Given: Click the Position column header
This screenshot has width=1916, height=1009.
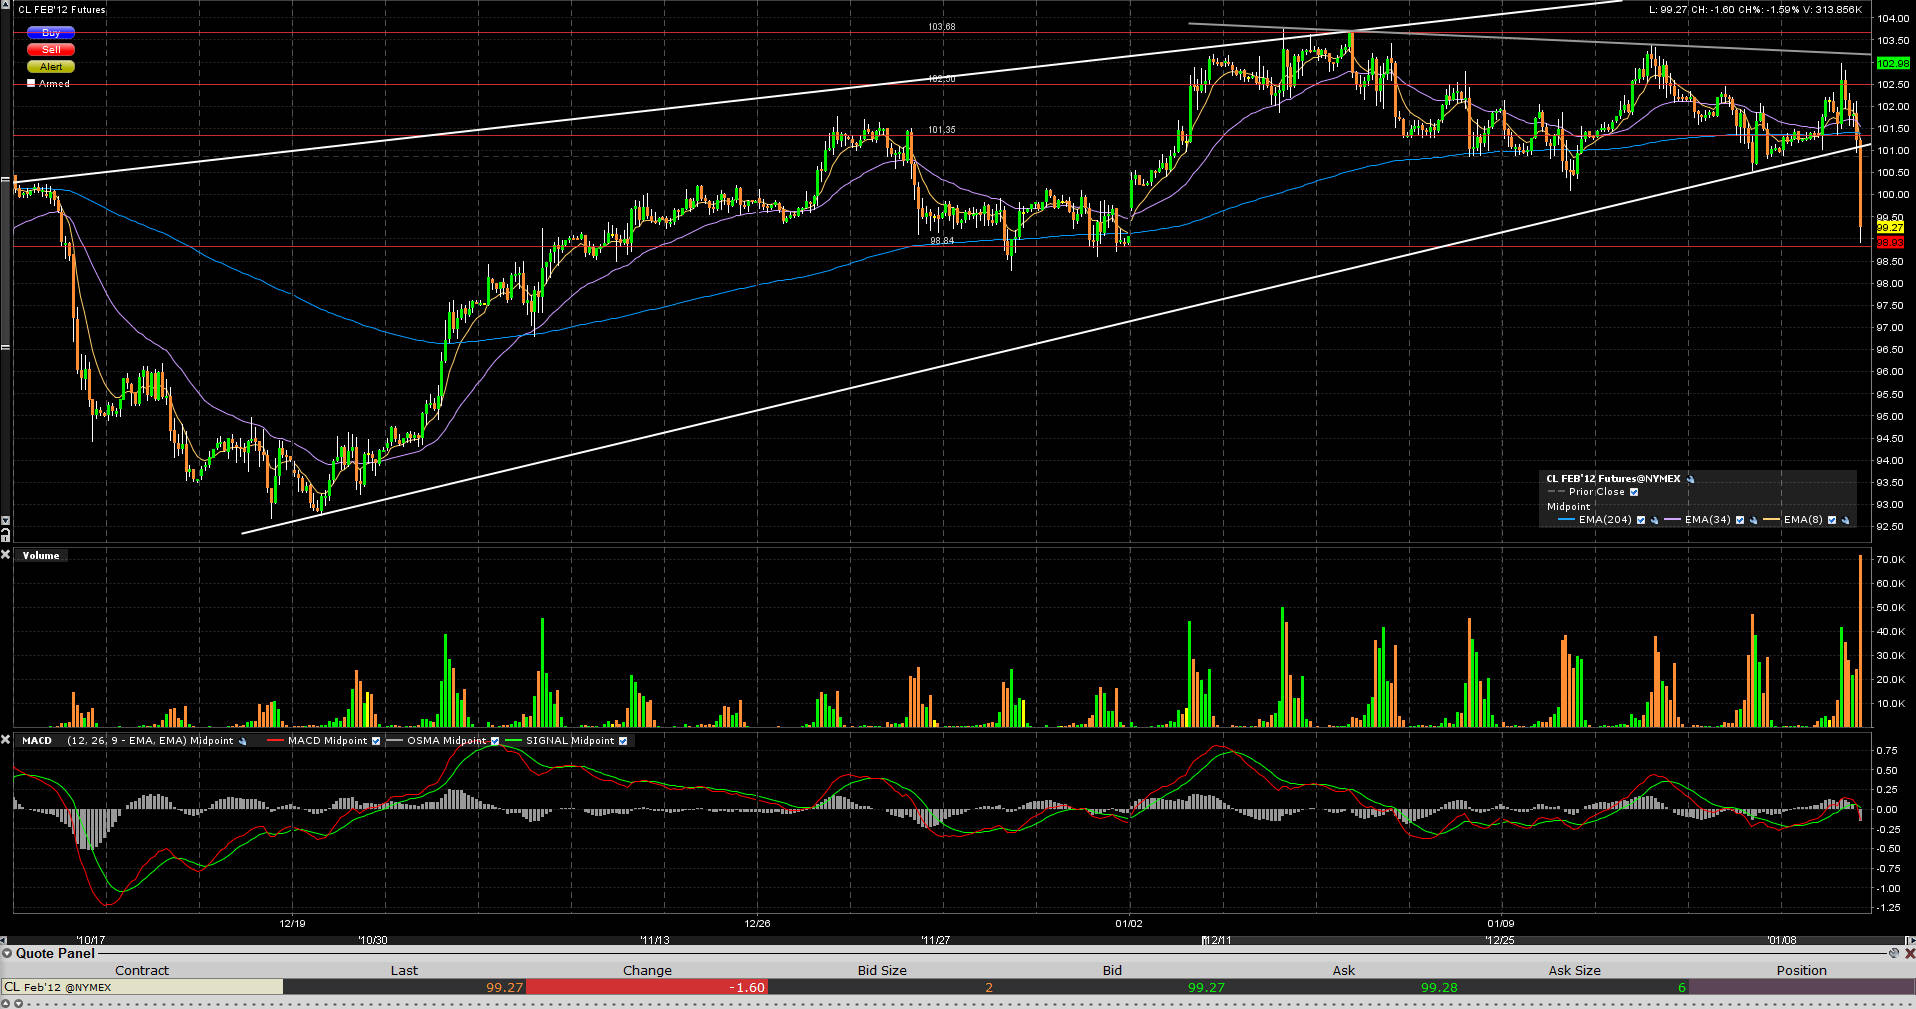Looking at the screenshot, I should click(x=1802, y=970).
